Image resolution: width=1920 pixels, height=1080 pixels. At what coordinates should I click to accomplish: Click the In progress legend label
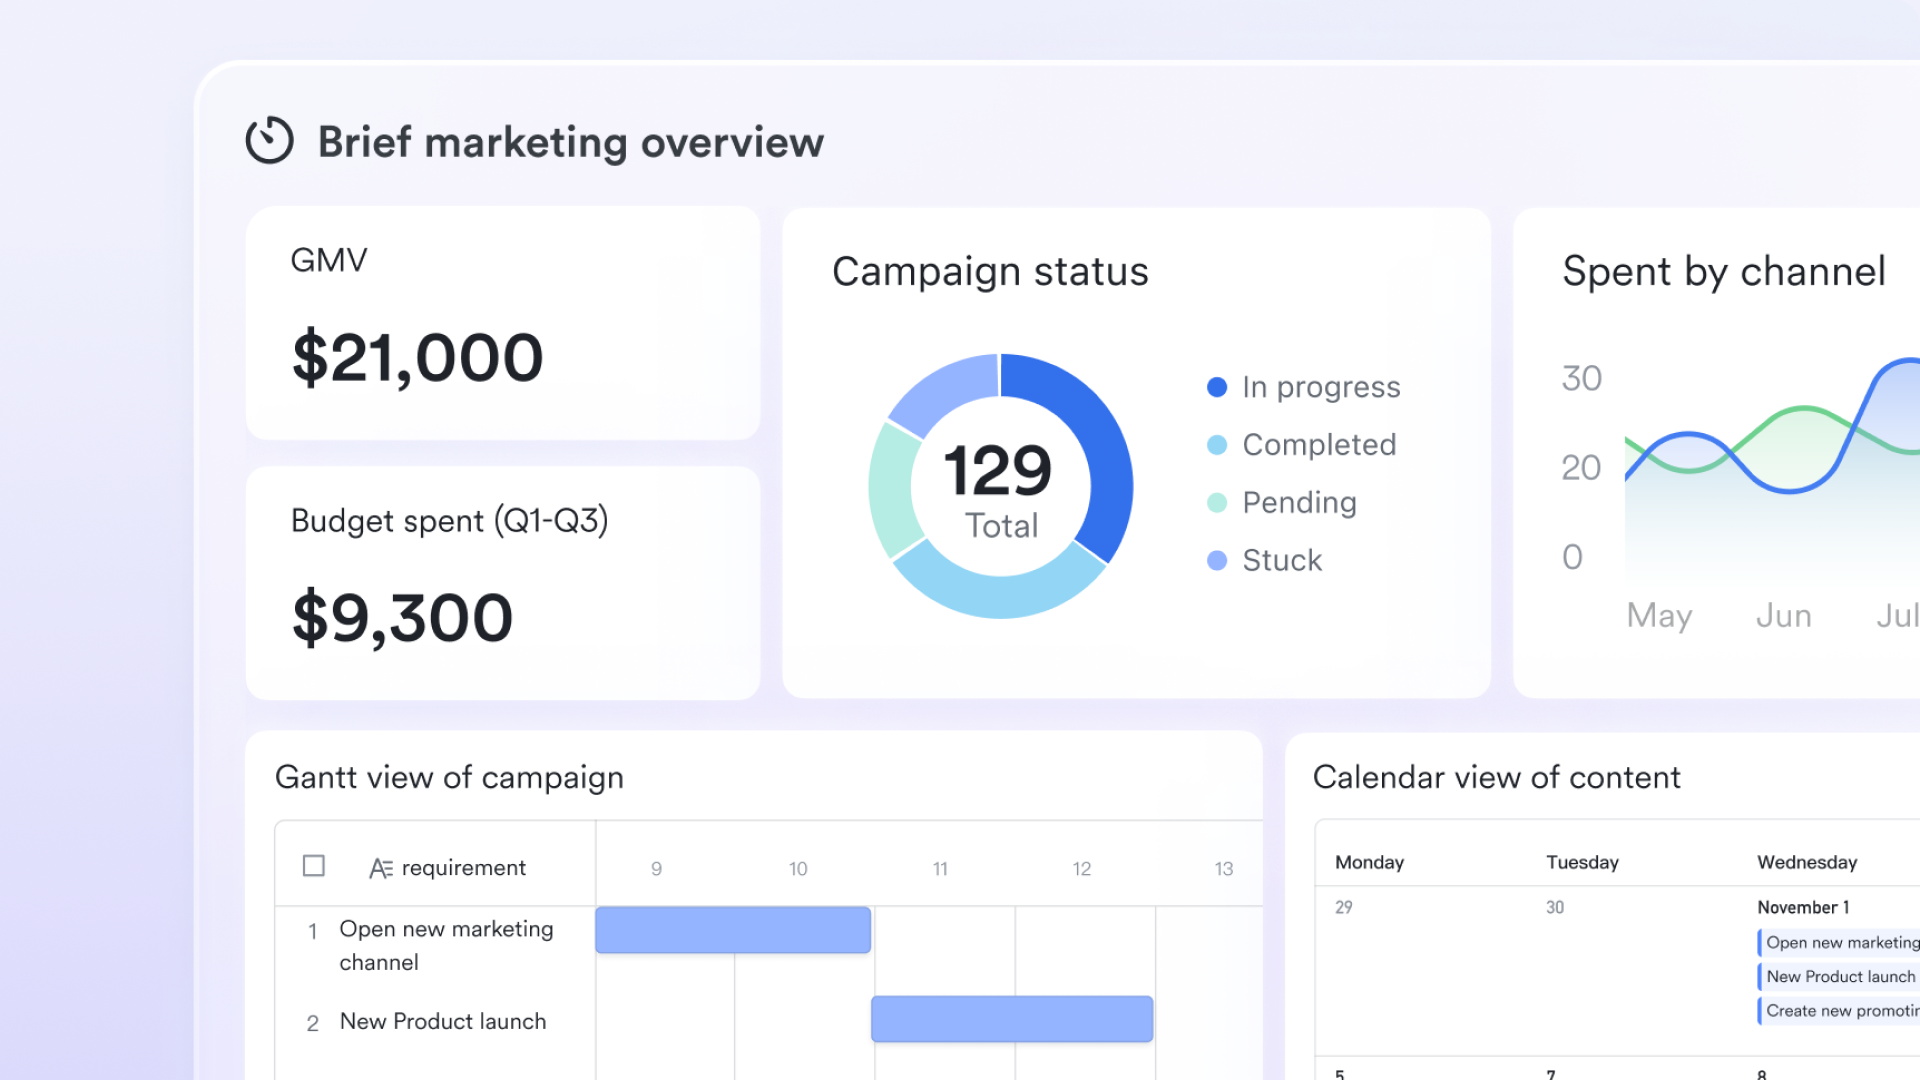coord(1321,388)
